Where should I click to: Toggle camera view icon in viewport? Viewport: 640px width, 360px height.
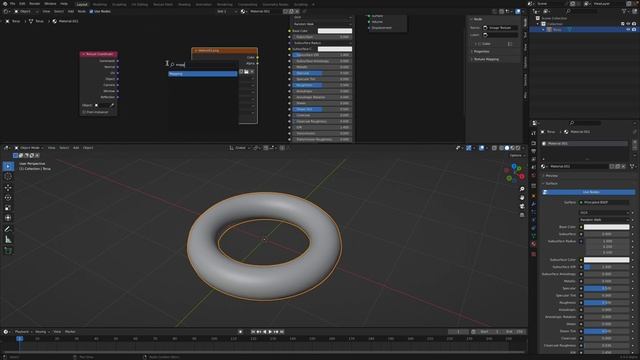pyautogui.click(x=522, y=206)
